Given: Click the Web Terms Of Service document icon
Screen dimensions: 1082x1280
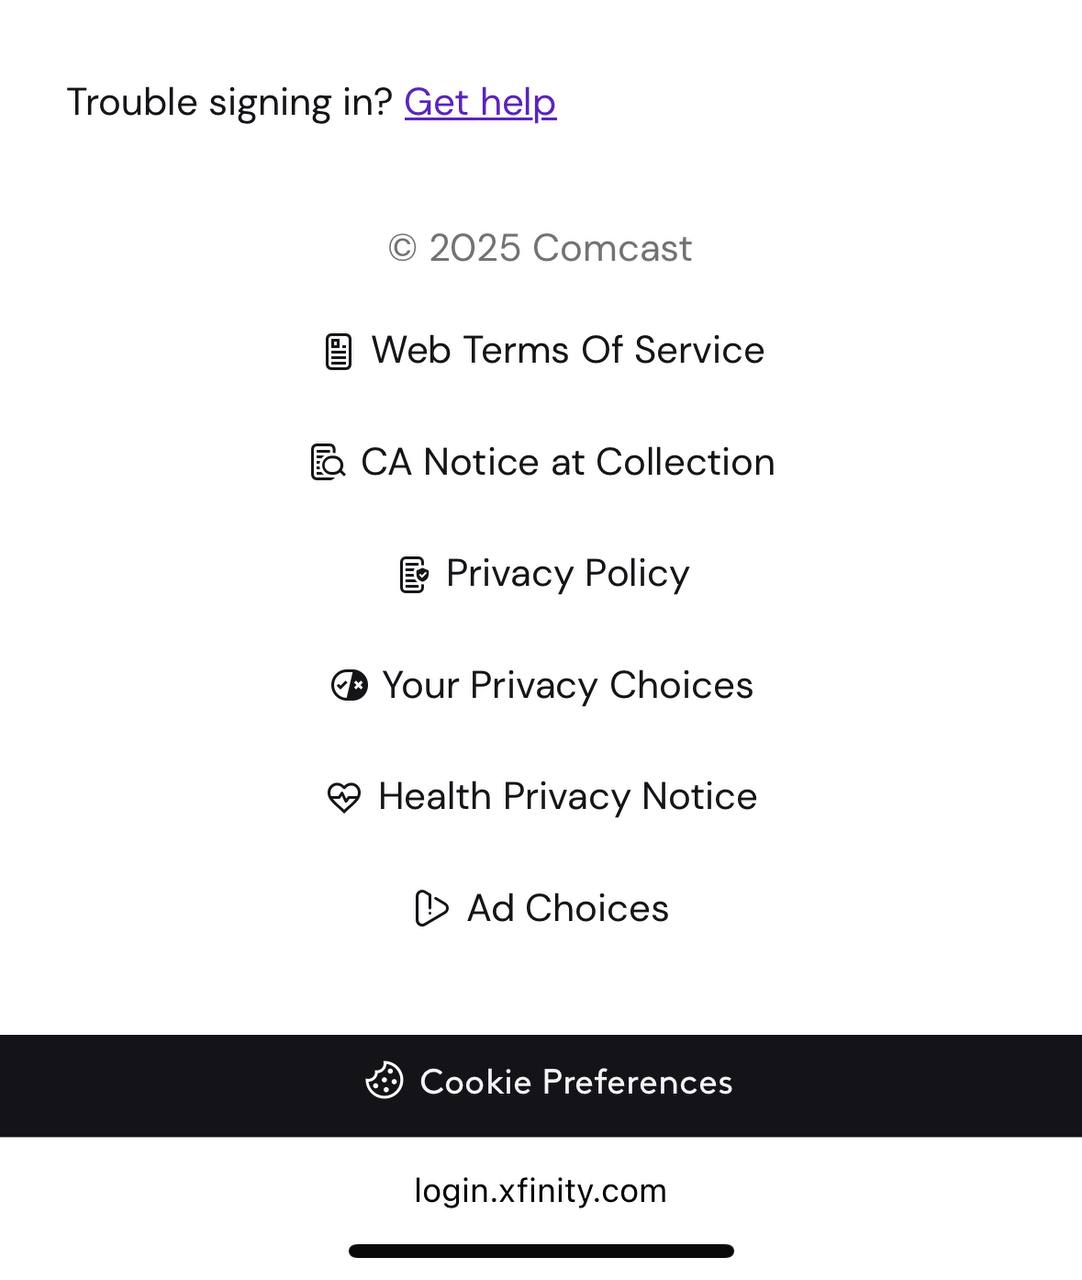Looking at the screenshot, I should [x=339, y=351].
